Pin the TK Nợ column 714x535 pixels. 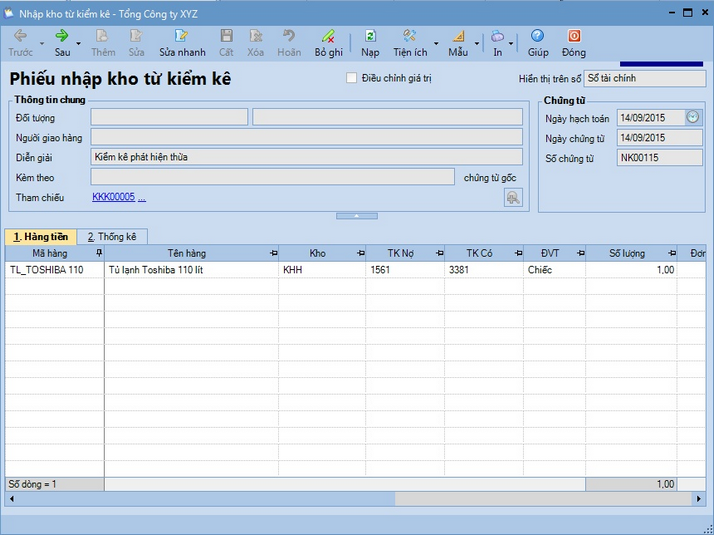(439, 253)
